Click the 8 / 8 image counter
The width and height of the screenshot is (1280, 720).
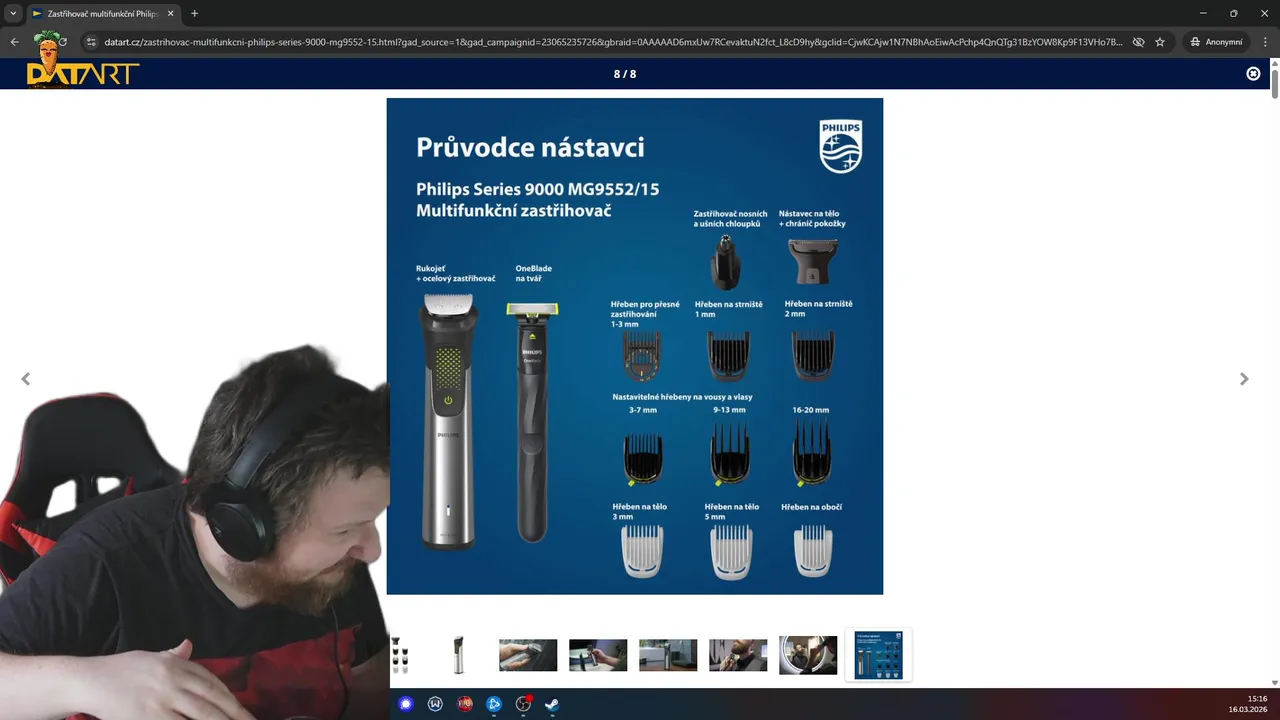tap(625, 74)
